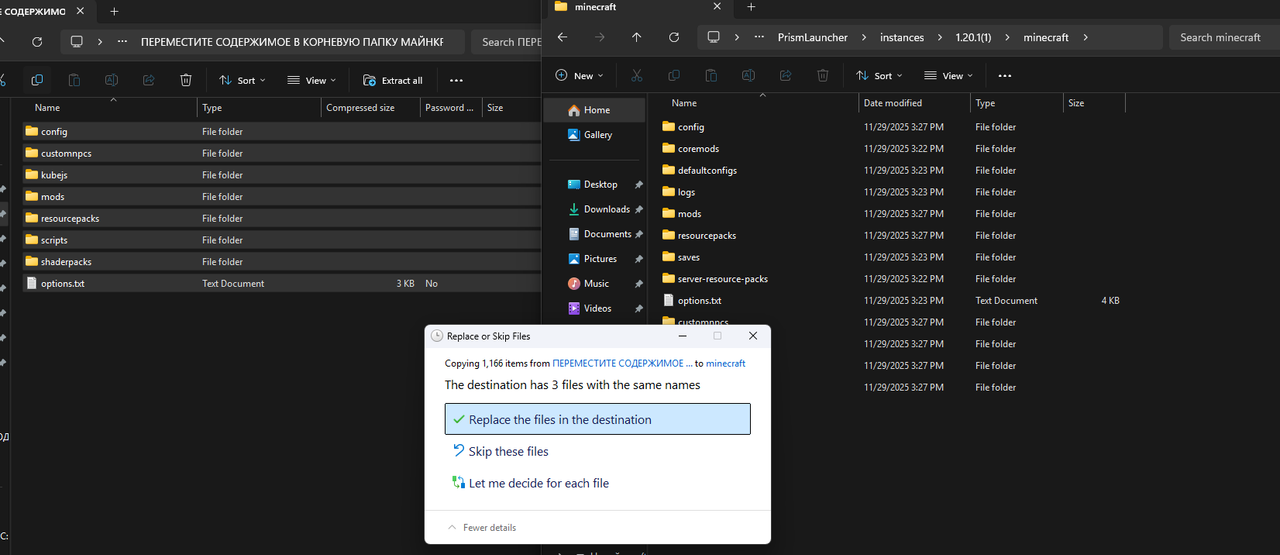The width and height of the screenshot is (1280, 555).
Task: Click the Copy icon in the left archive window toolbar
Action: tap(37, 80)
